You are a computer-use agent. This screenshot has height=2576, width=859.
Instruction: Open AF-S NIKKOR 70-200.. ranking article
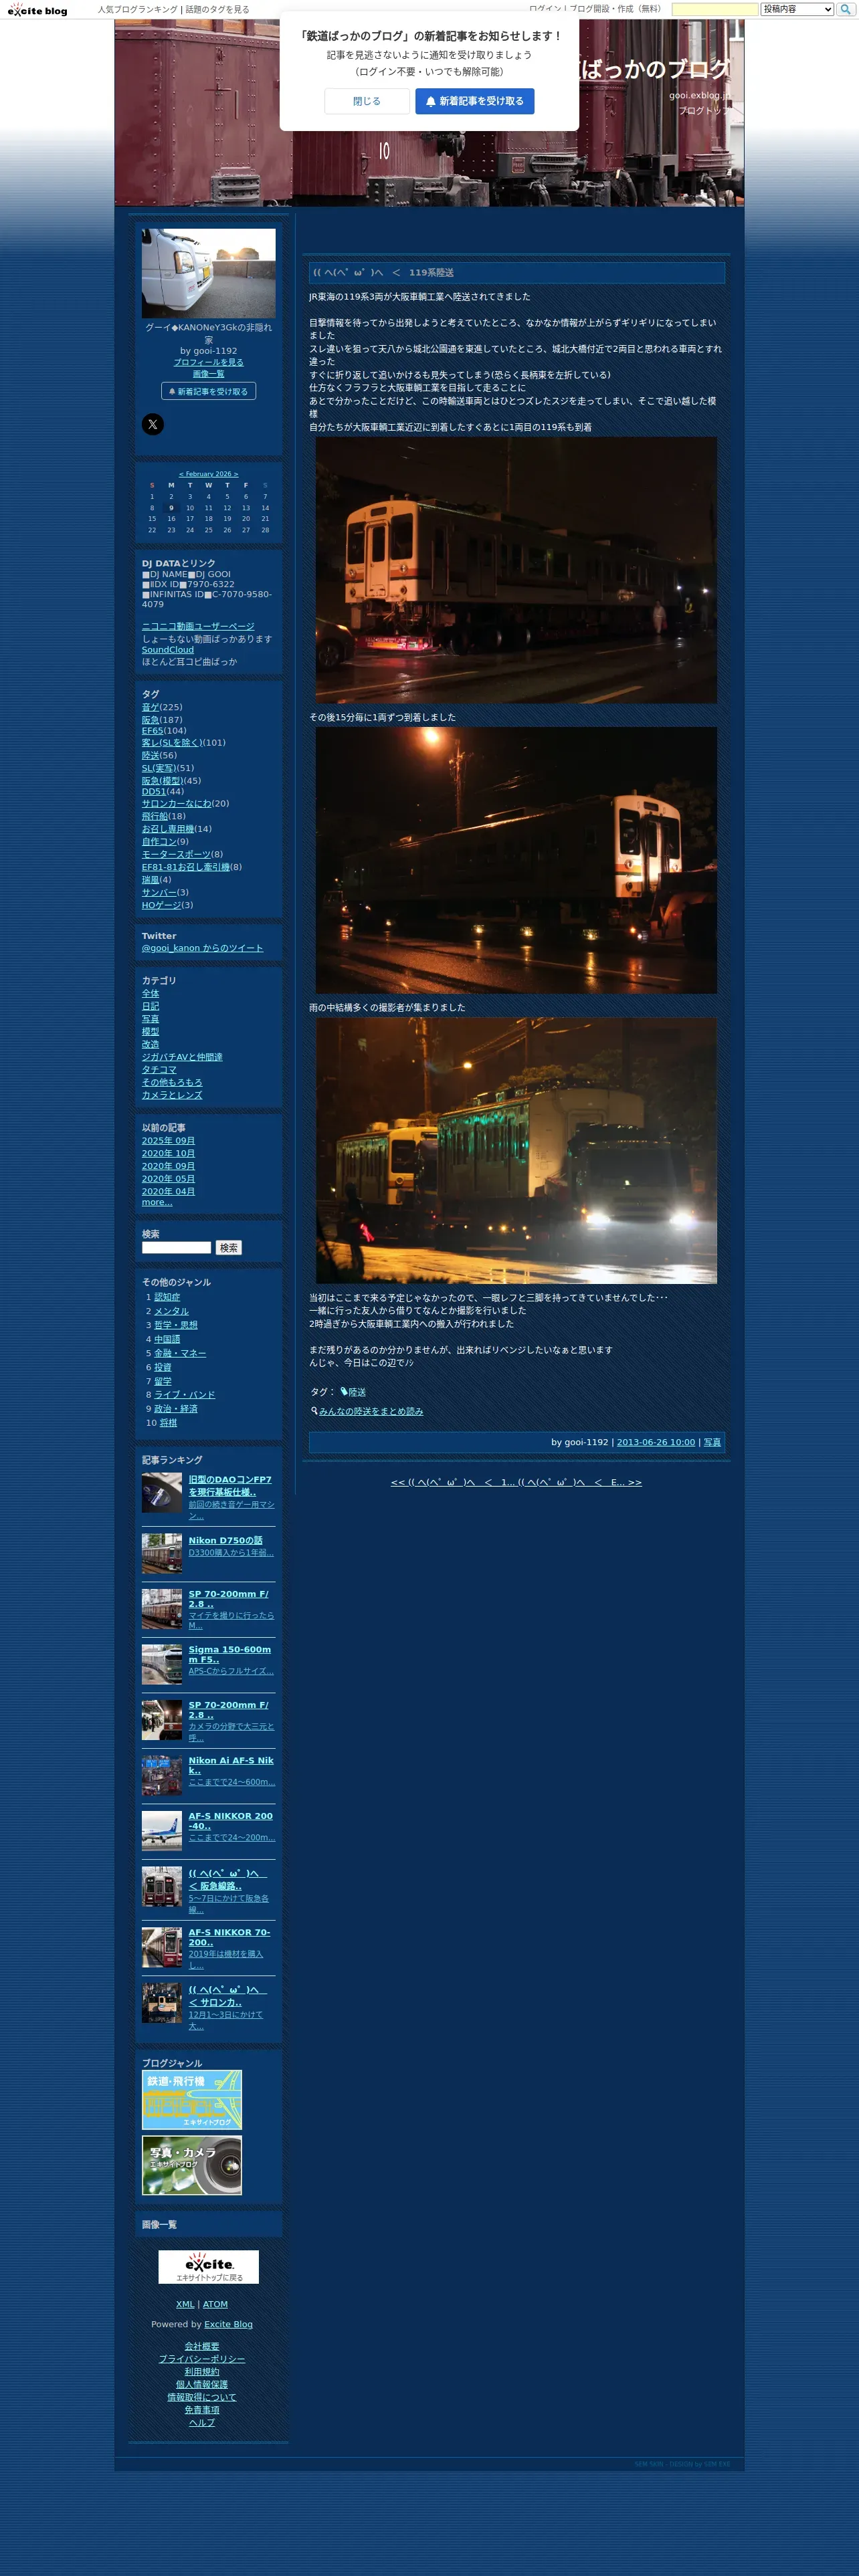pos(229,1937)
